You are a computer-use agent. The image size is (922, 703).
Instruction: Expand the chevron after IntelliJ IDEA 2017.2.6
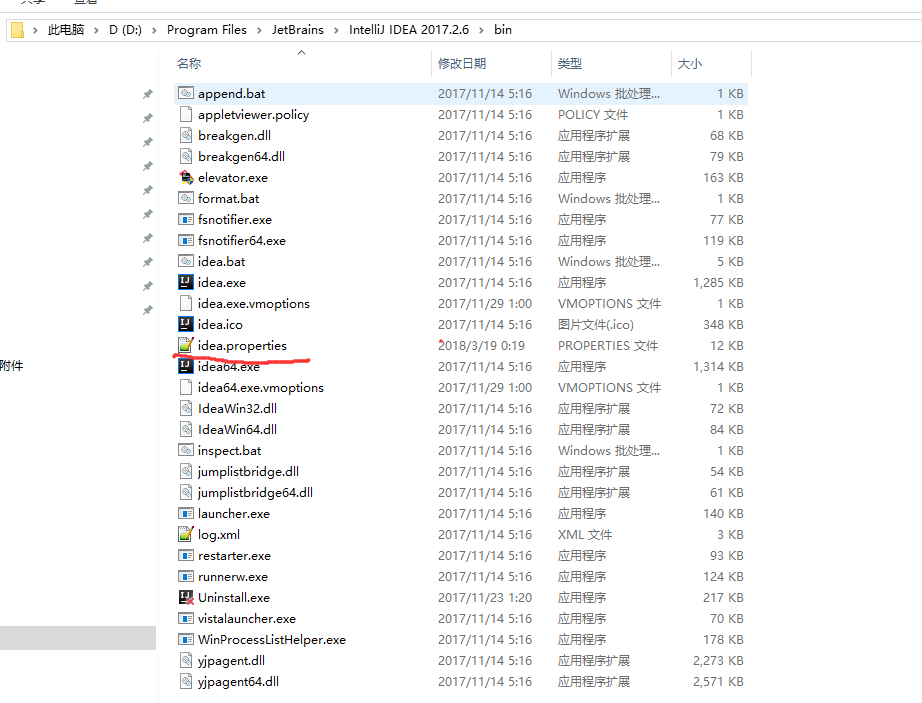coord(481,30)
